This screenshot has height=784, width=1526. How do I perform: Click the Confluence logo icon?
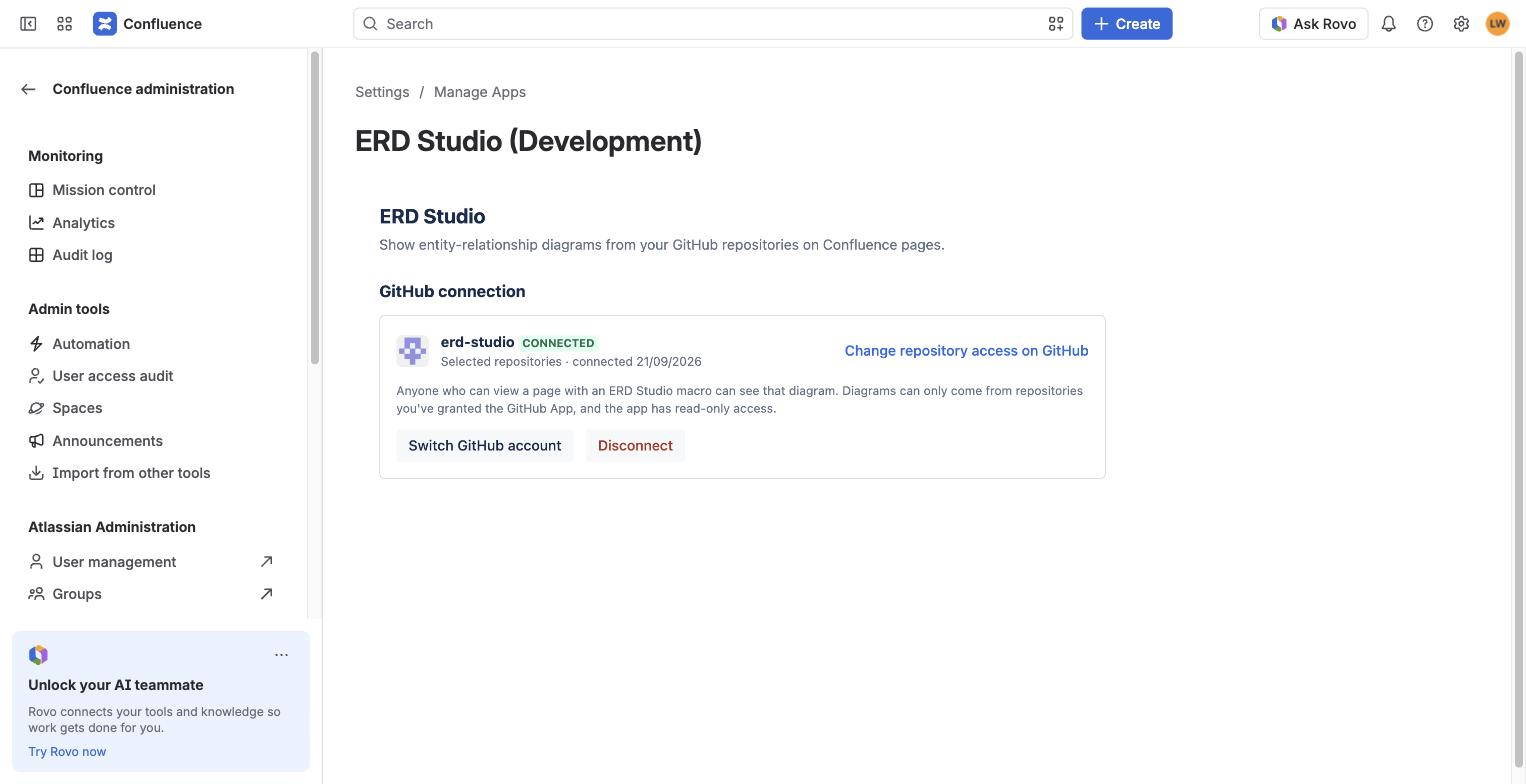(105, 24)
